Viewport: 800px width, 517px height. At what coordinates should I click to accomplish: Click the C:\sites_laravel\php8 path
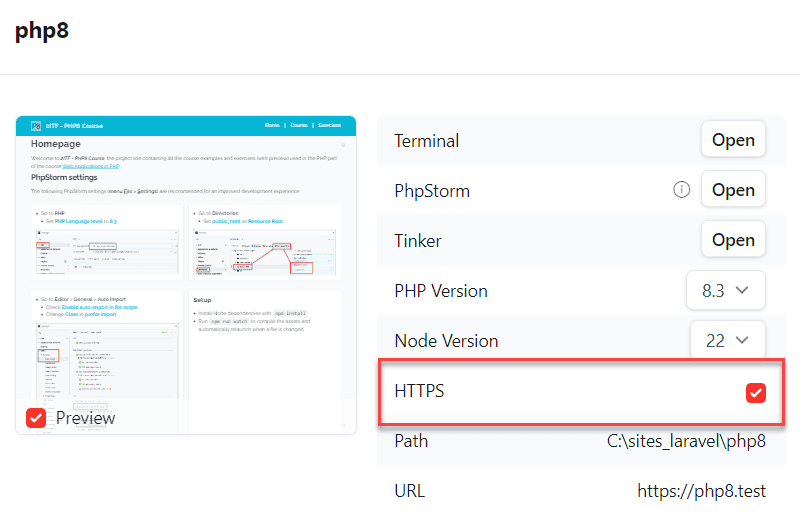pos(686,440)
